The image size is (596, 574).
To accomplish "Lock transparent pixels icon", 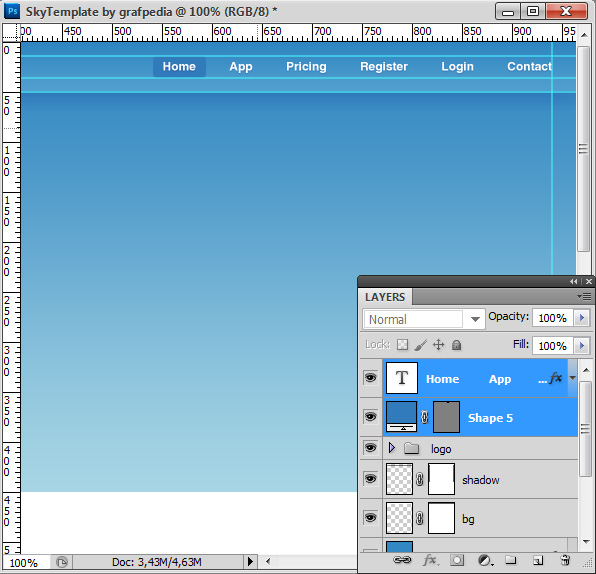I will pos(402,345).
